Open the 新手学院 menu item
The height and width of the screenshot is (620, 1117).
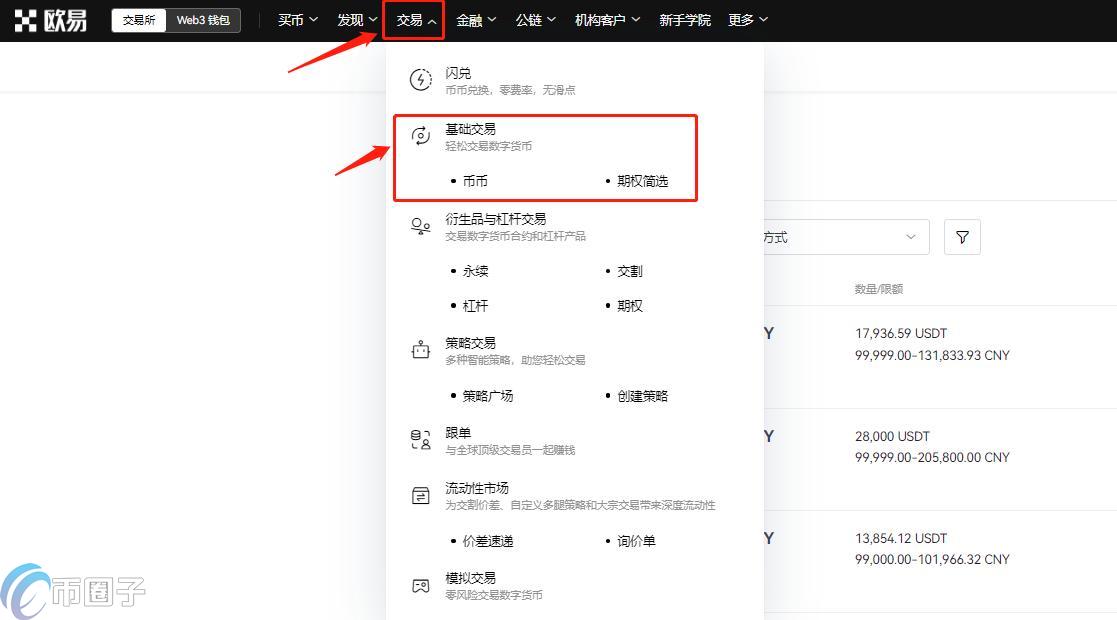click(684, 19)
